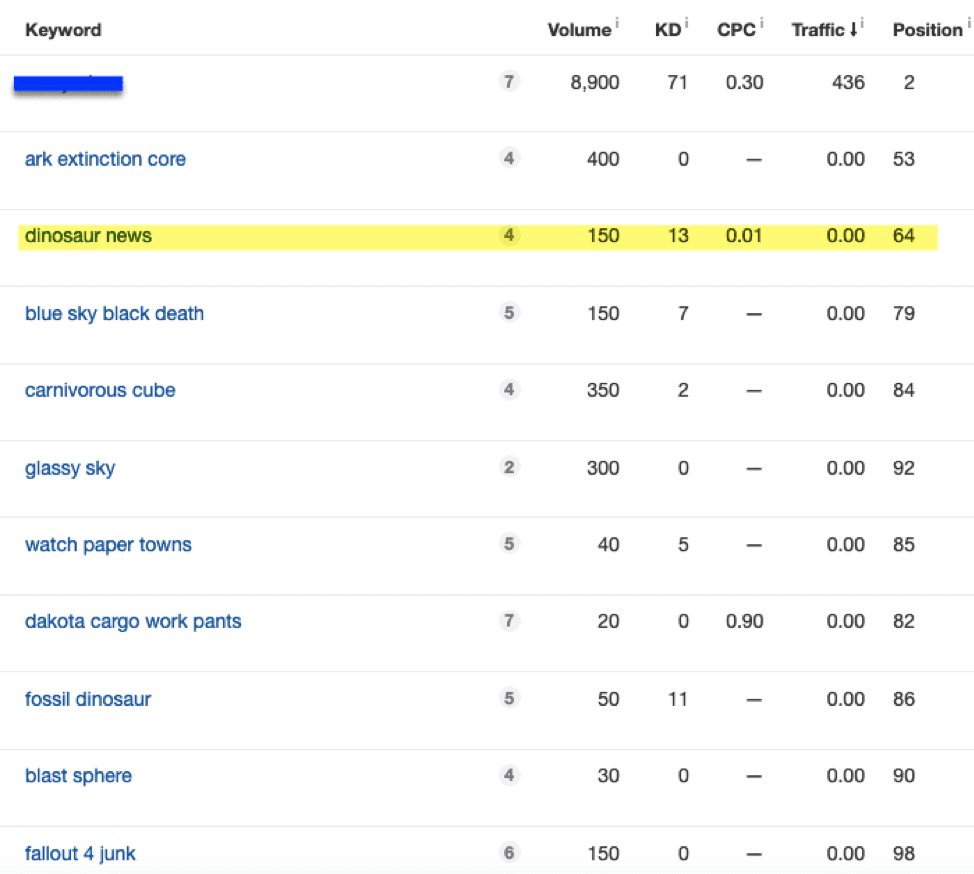974x874 pixels.
Task: Open the blast sphere keyword
Action: click(77, 776)
